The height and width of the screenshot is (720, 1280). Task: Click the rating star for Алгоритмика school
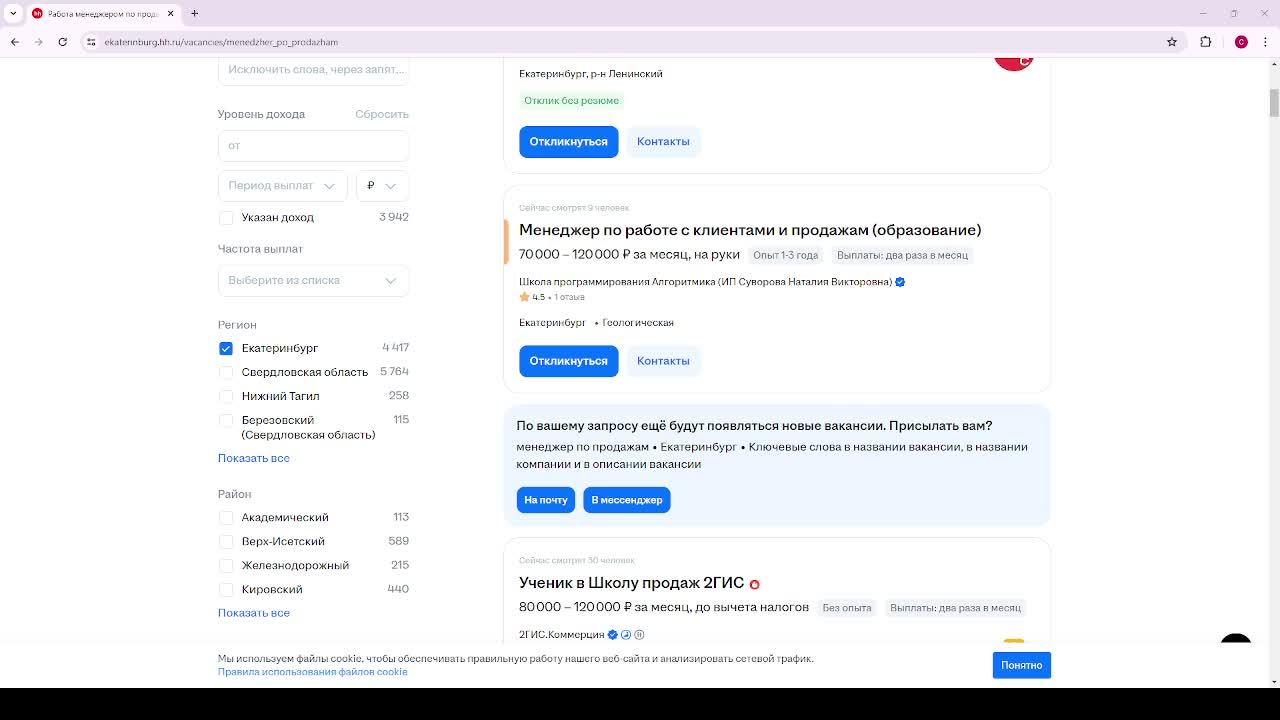click(x=524, y=297)
